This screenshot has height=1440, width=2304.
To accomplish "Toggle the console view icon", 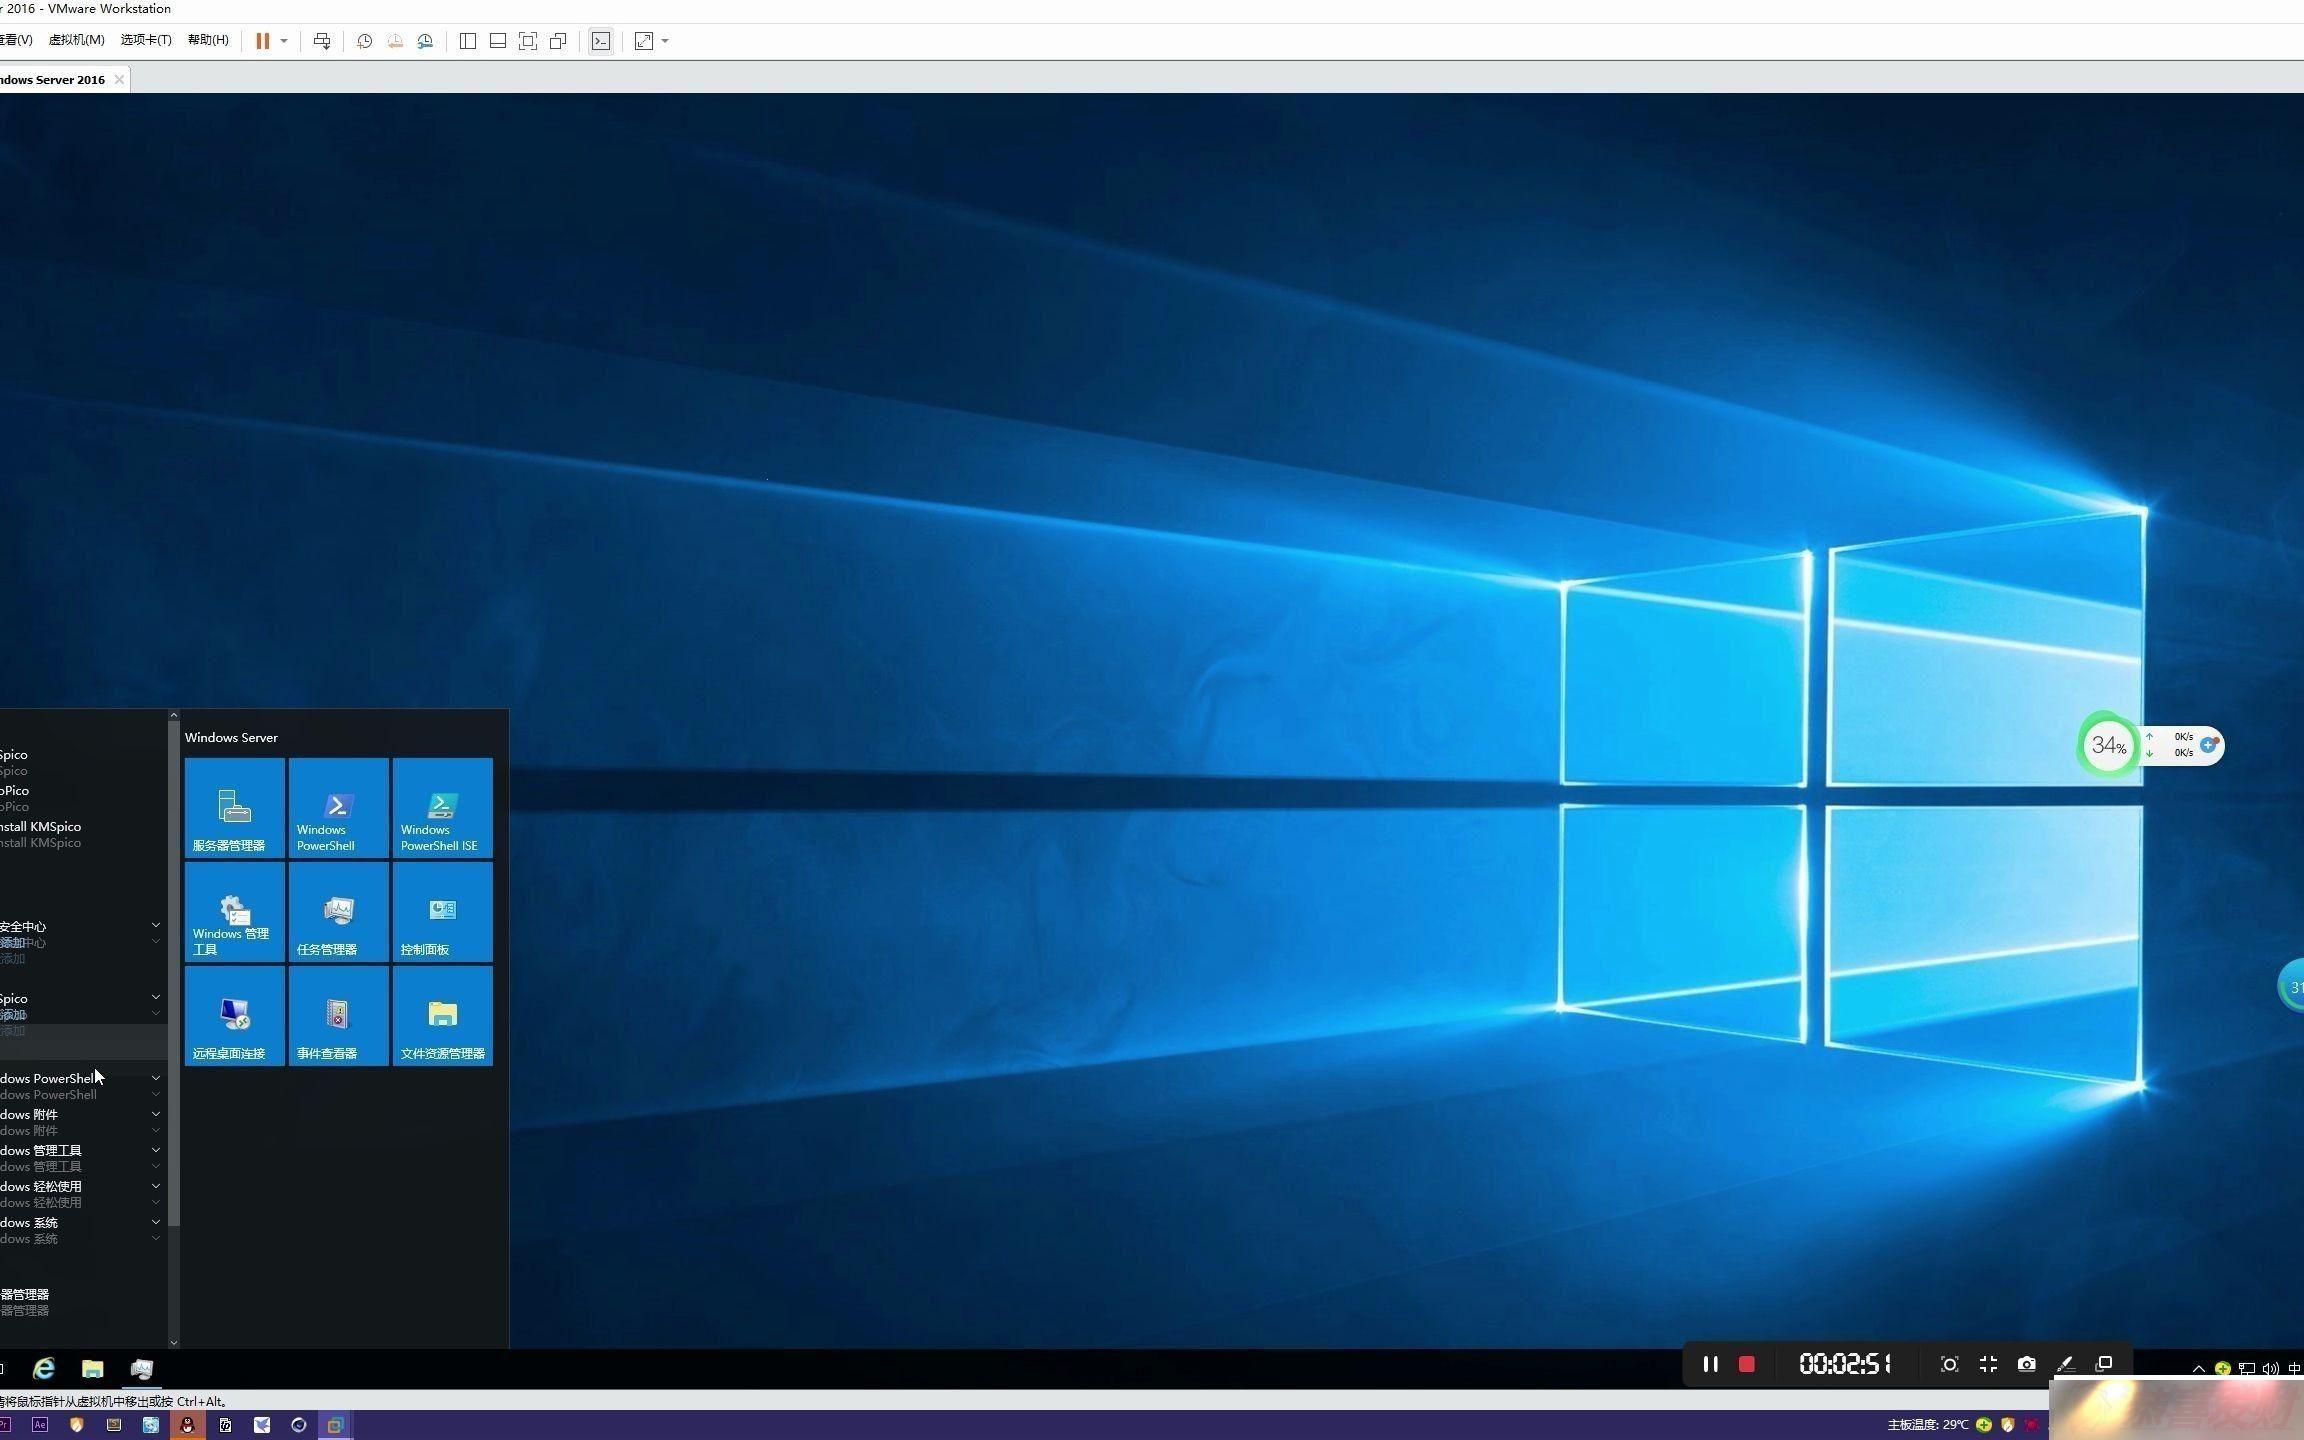I will tap(600, 41).
